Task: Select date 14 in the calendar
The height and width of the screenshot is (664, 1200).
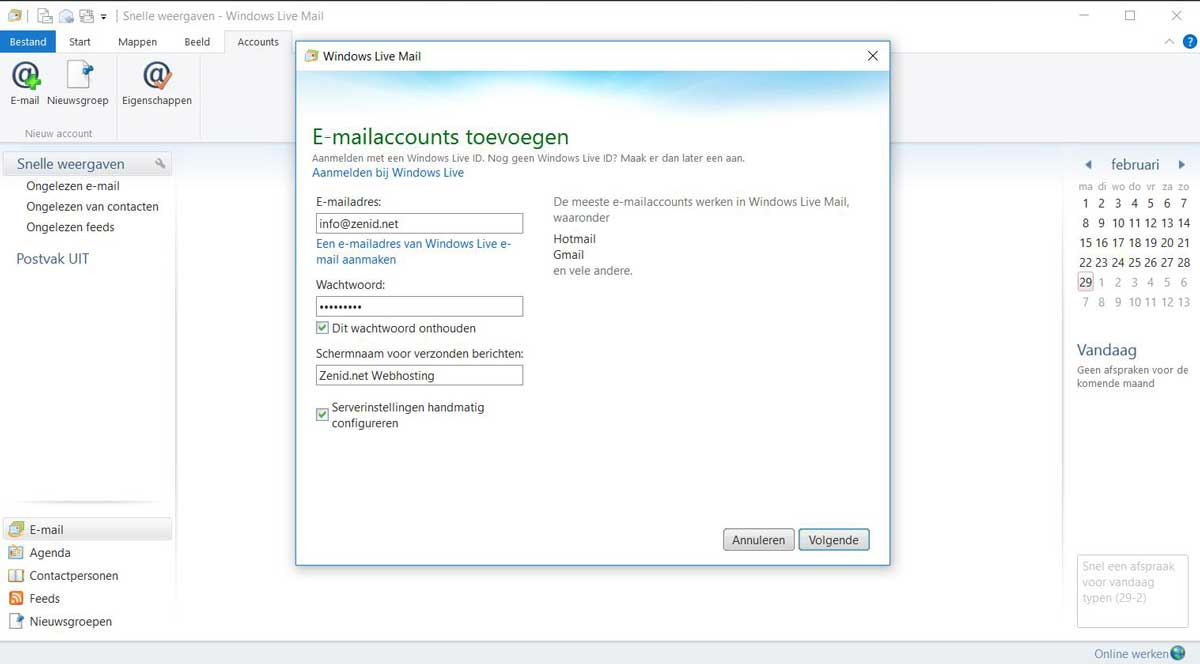Action: click(1184, 223)
